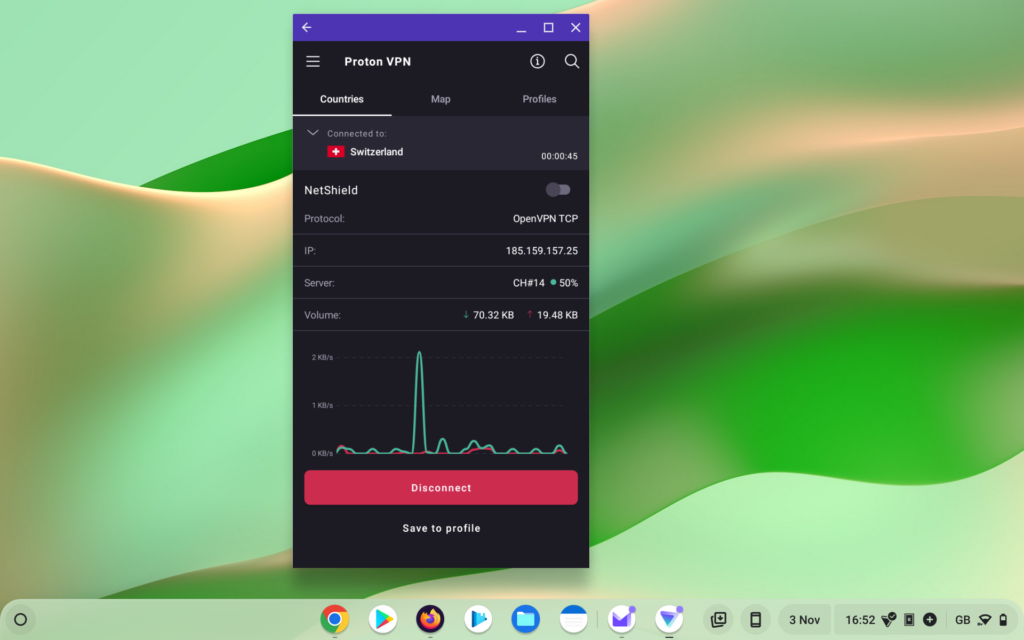This screenshot has height=640, width=1024.
Task: Open the Files app from the shelf
Action: click(x=526, y=618)
